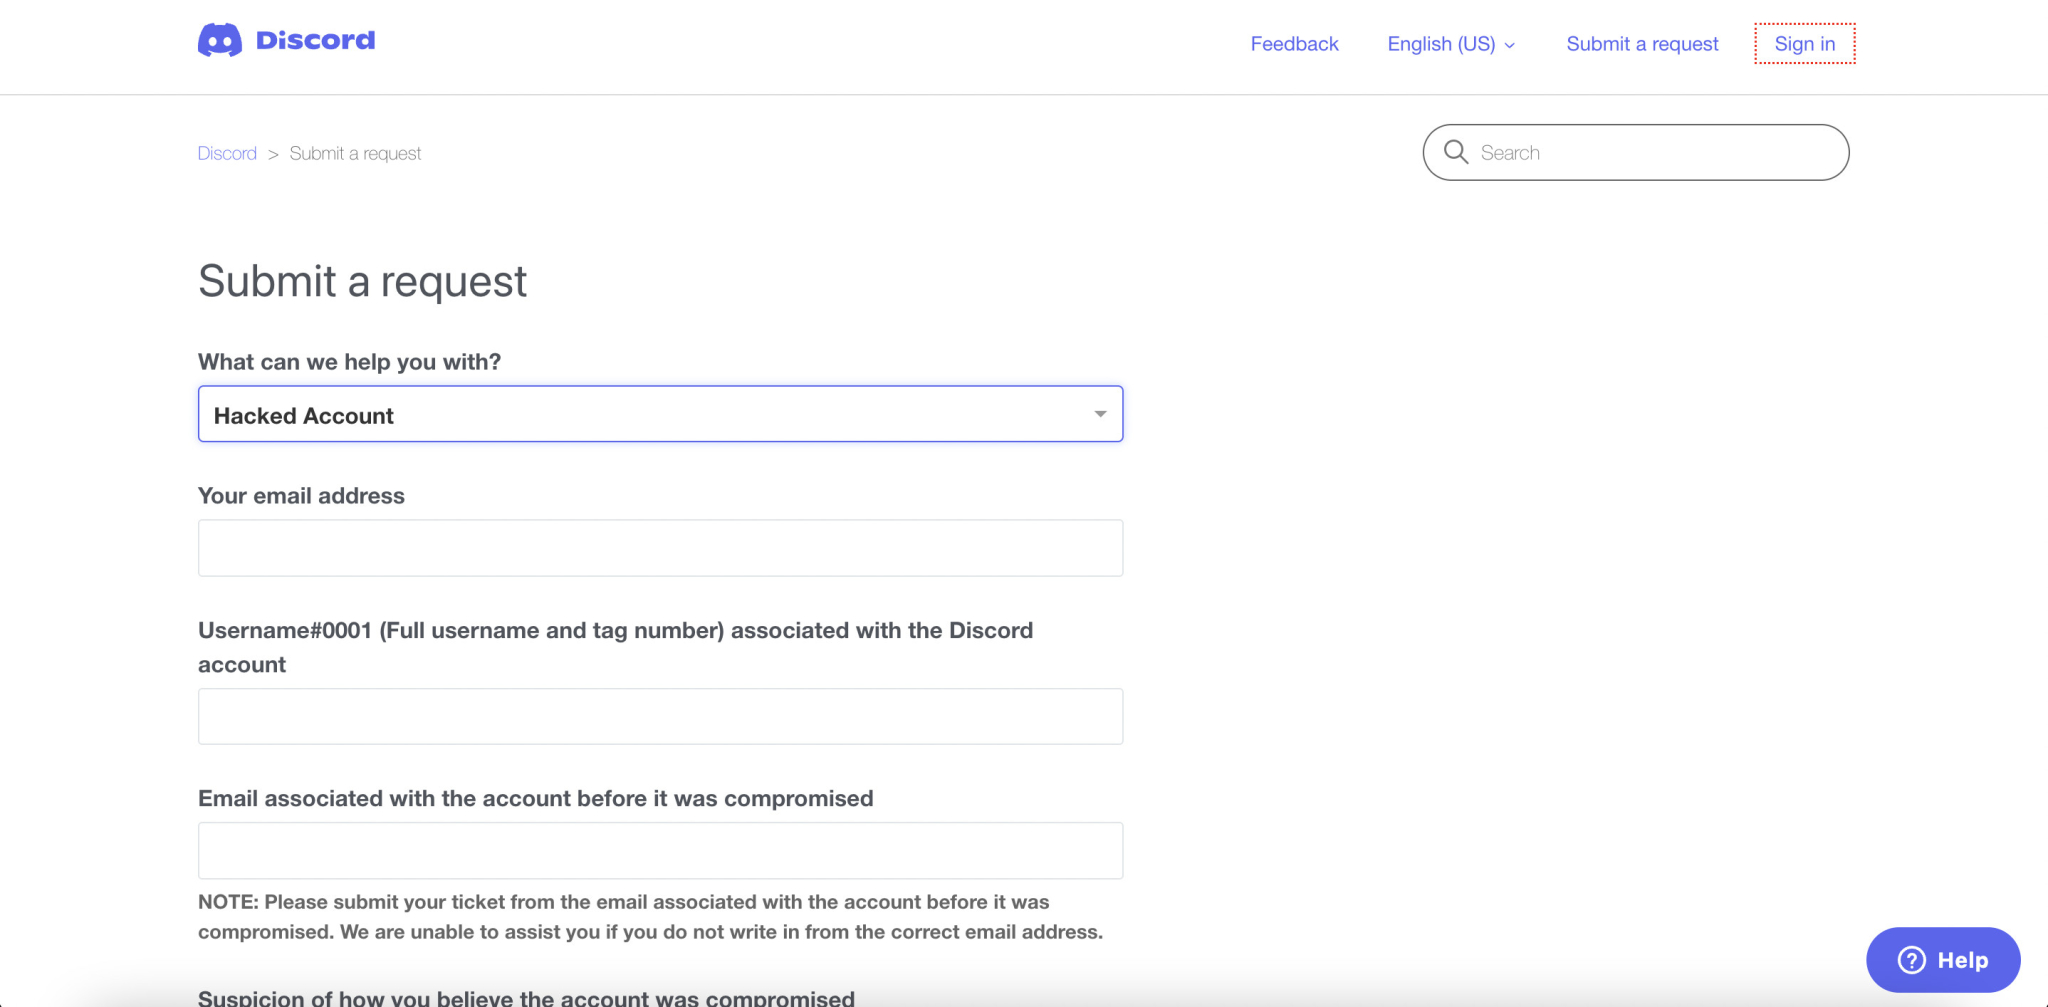Click the compromised account email field

tap(660, 849)
